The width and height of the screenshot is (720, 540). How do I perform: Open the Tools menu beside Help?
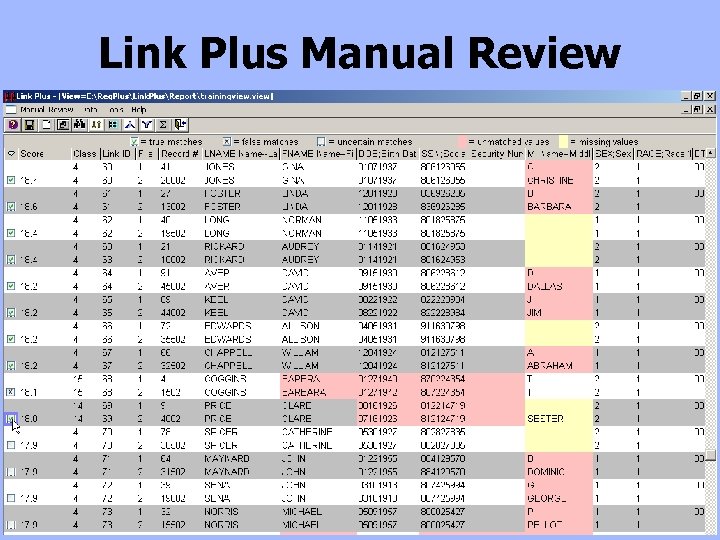pos(116,110)
